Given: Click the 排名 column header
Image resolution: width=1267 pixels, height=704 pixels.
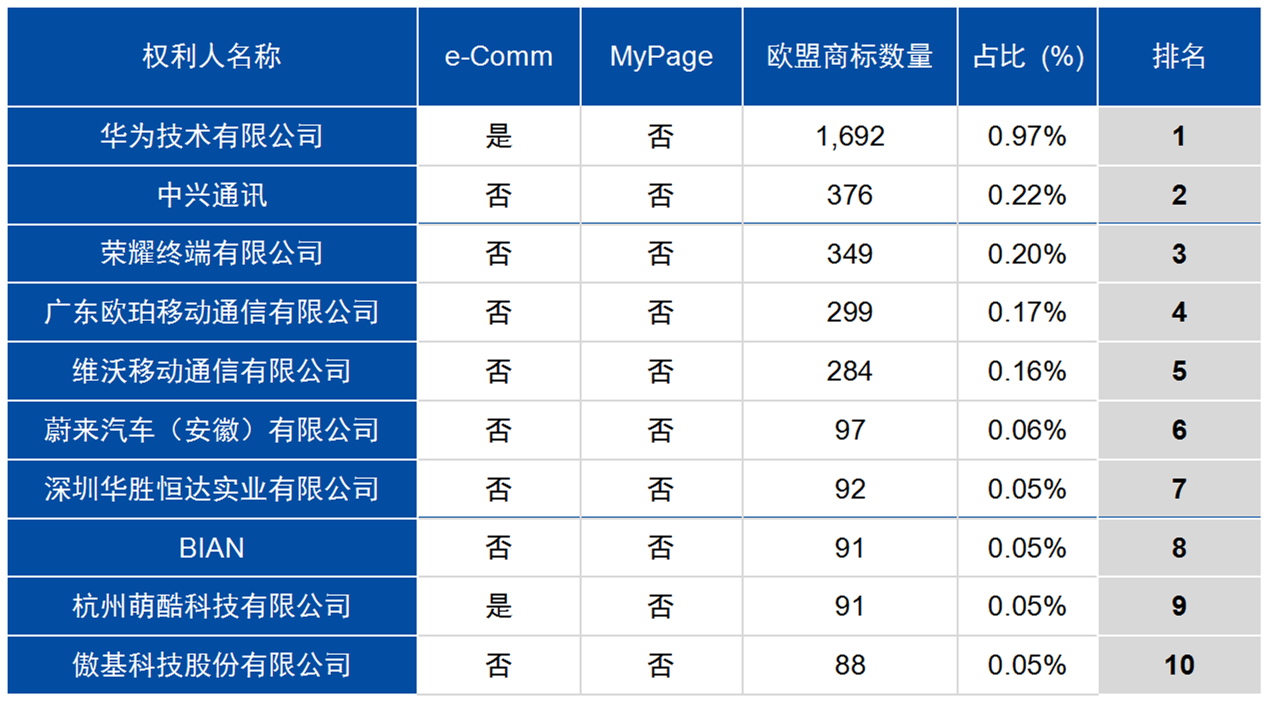Looking at the screenshot, I should click(1179, 57).
